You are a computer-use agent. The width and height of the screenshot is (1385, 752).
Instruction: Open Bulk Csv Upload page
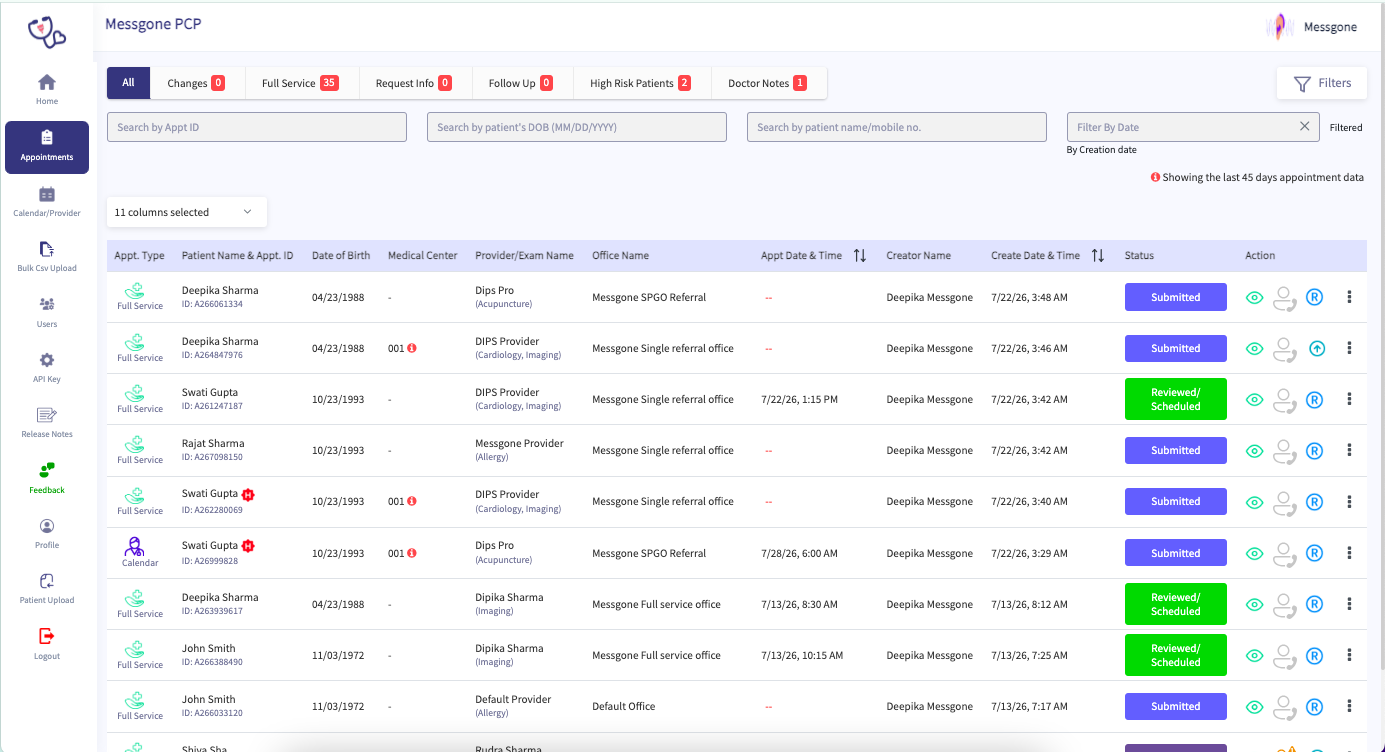[x=47, y=256]
